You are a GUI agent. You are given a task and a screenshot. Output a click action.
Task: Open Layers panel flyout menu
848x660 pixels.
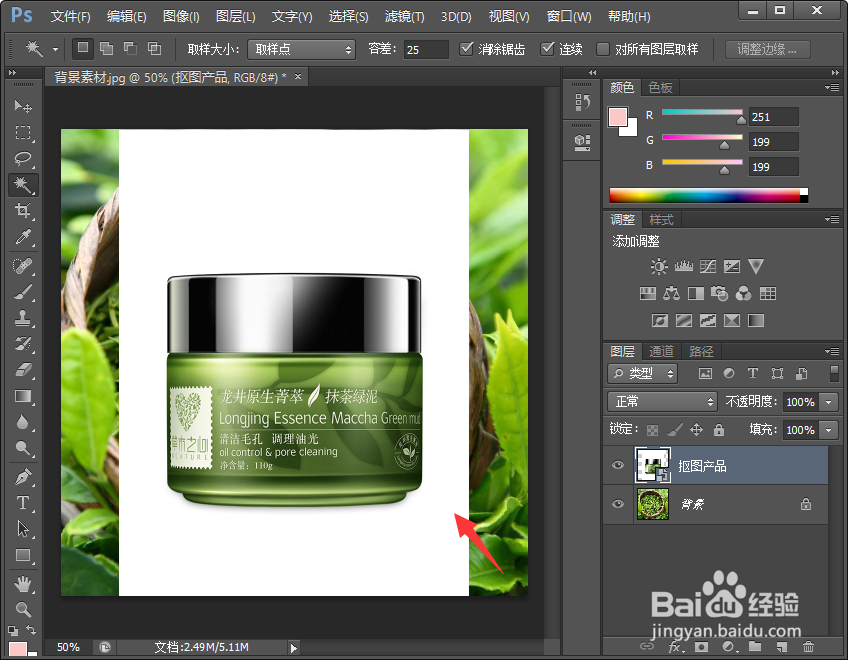pos(832,351)
